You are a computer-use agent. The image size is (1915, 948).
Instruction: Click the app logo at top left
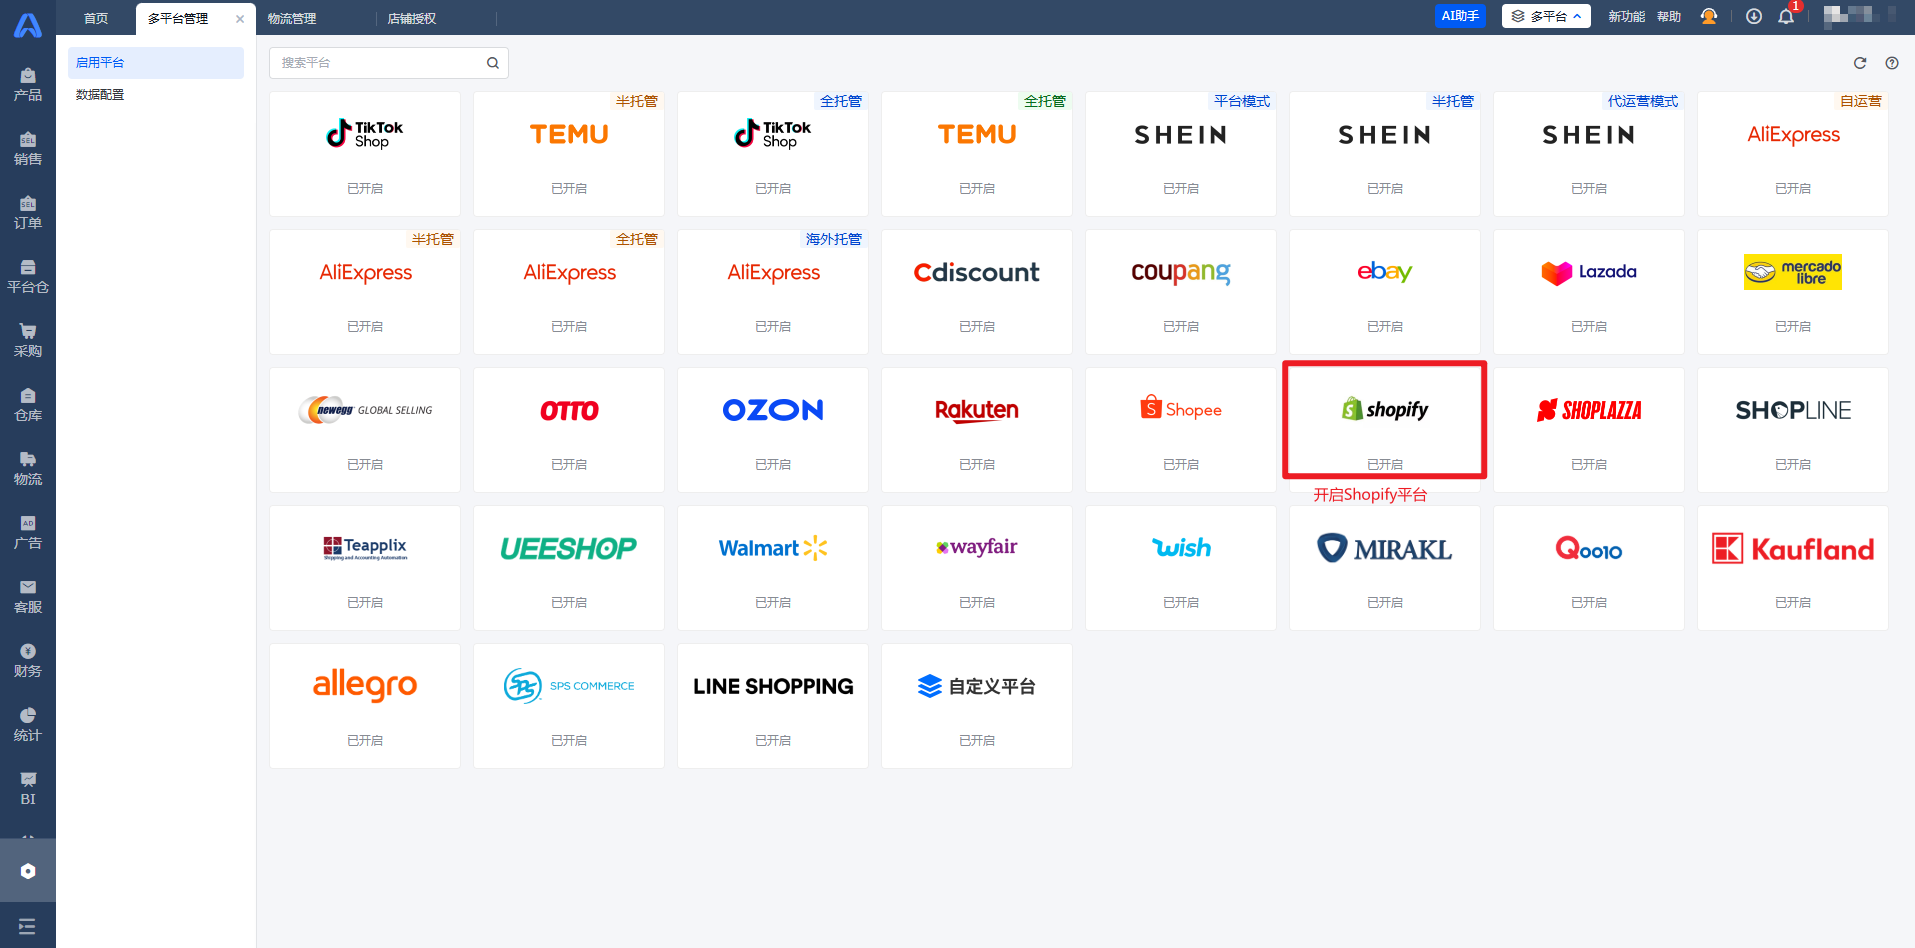point(28,24)
